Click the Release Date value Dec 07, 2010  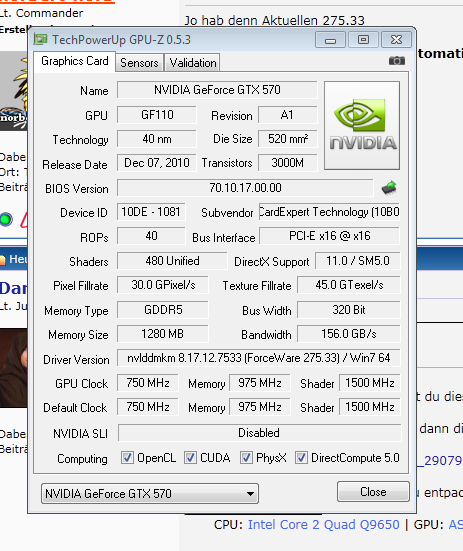157,163
